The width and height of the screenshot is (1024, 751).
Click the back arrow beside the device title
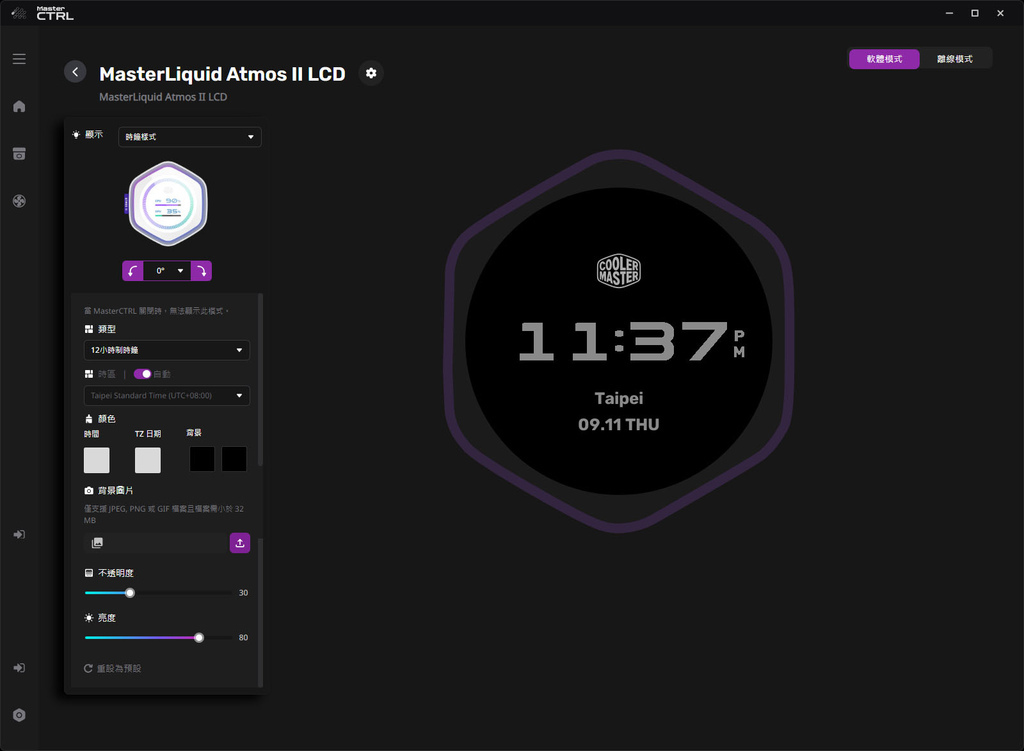coord(75,72)
